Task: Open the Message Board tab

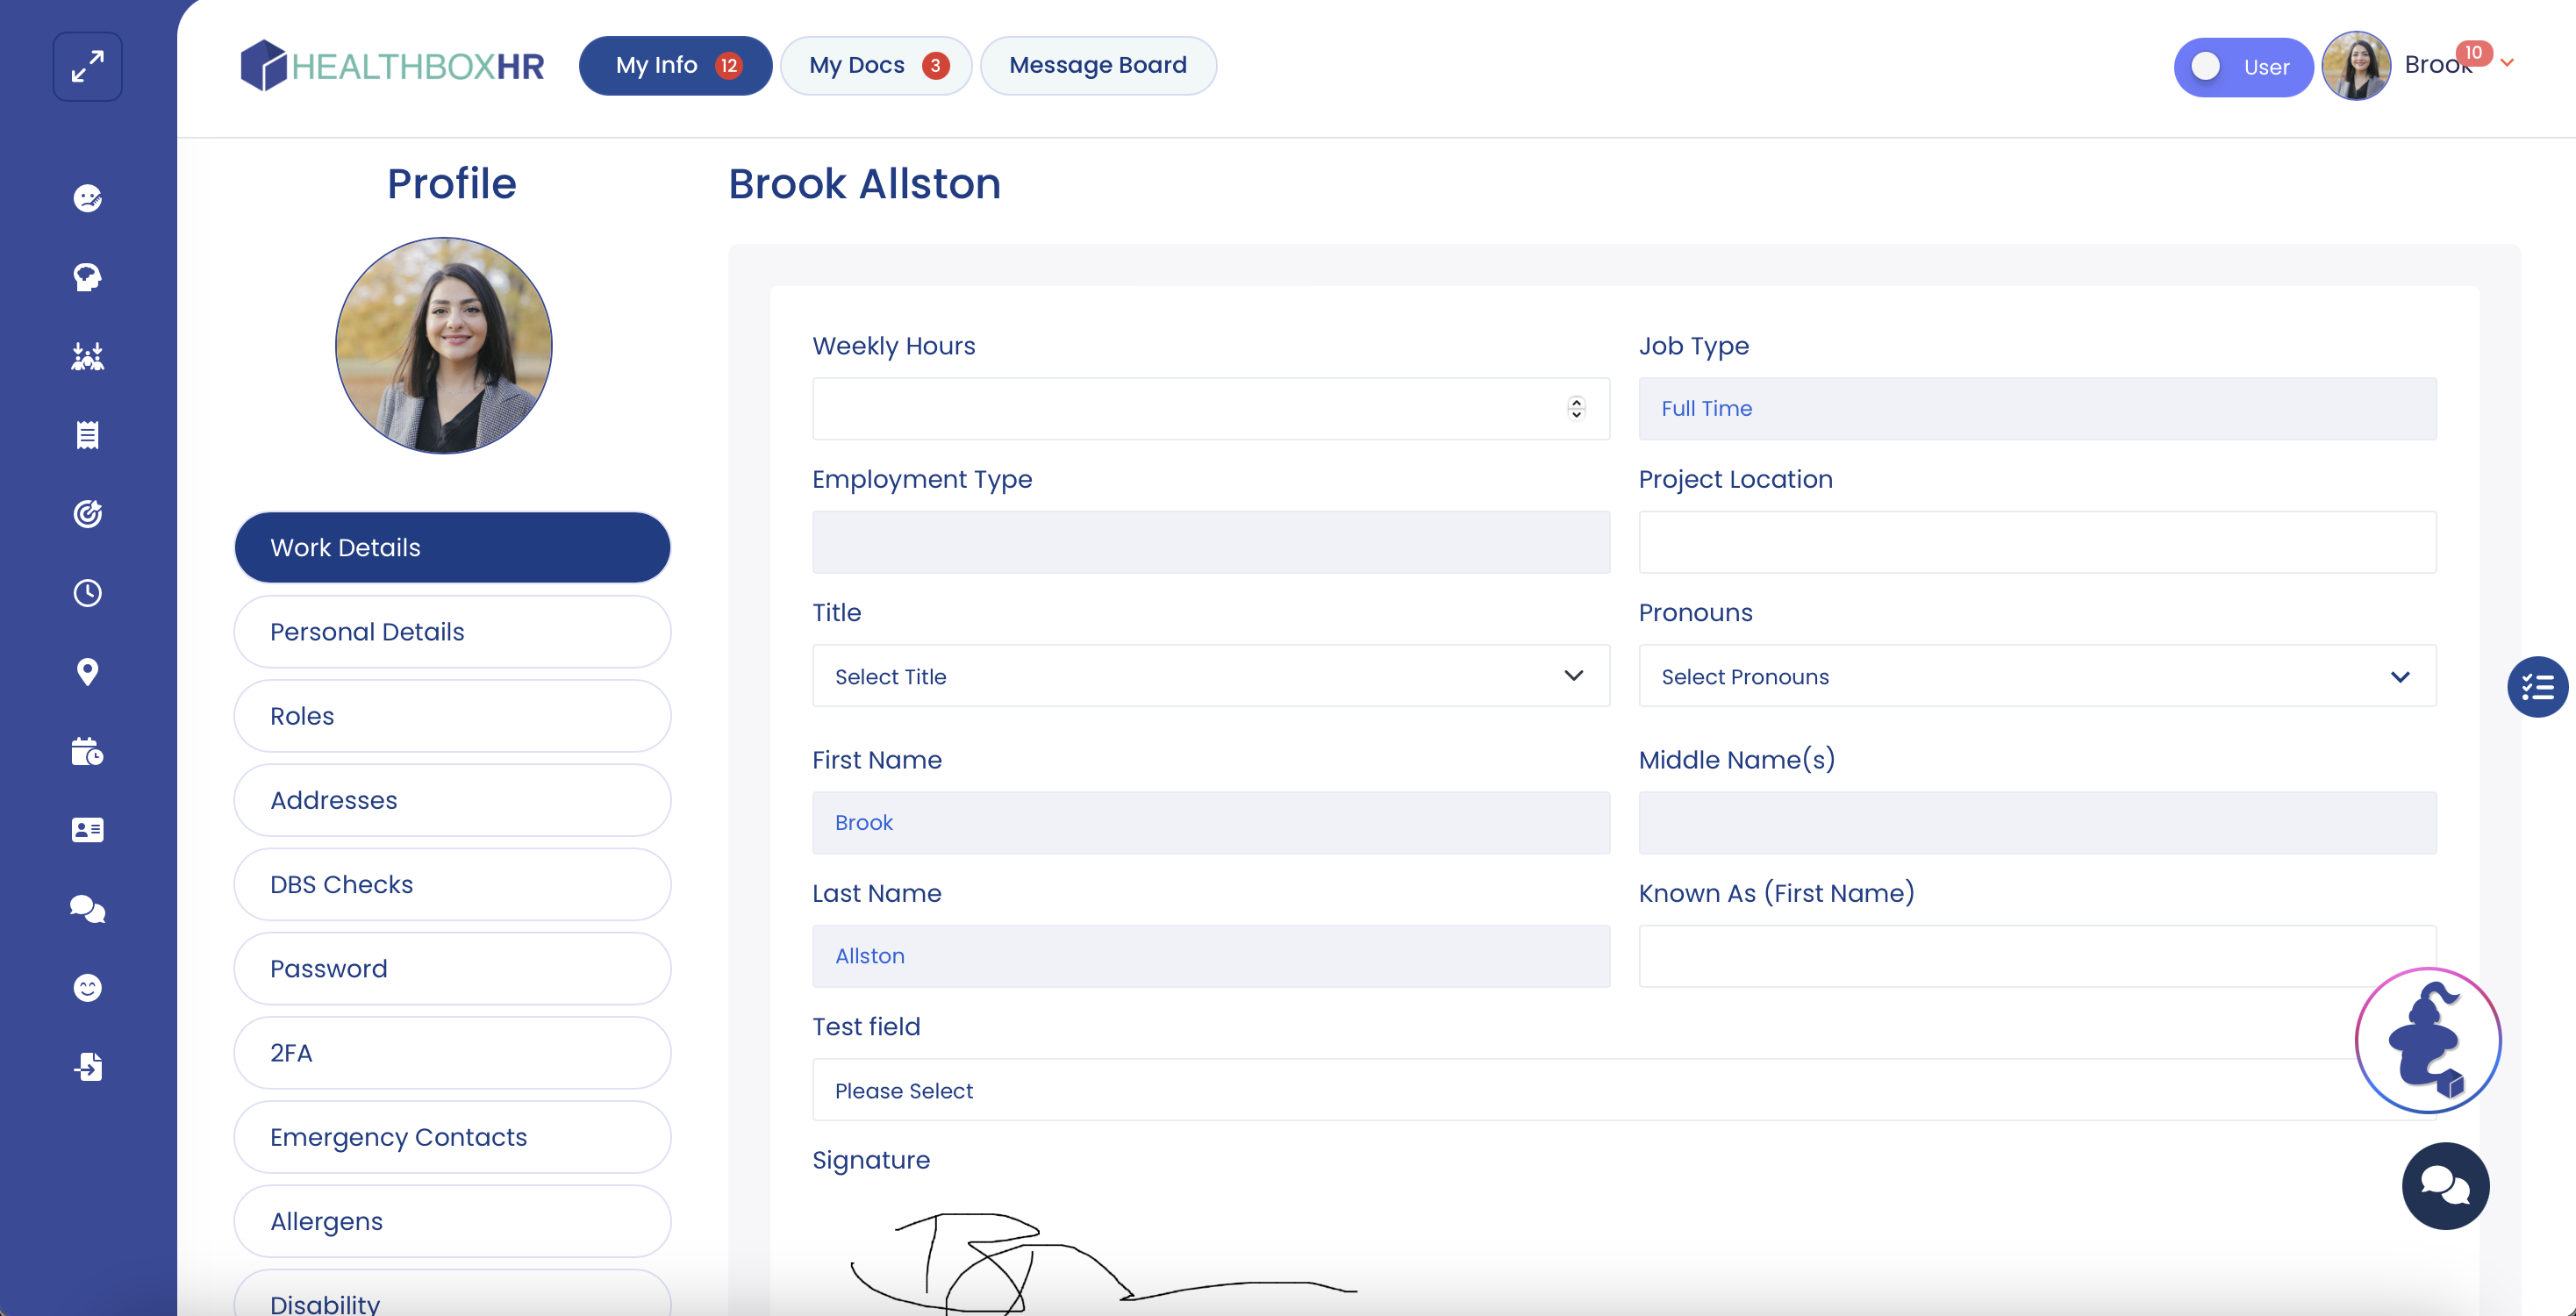Action: (x=1098, y=65)
